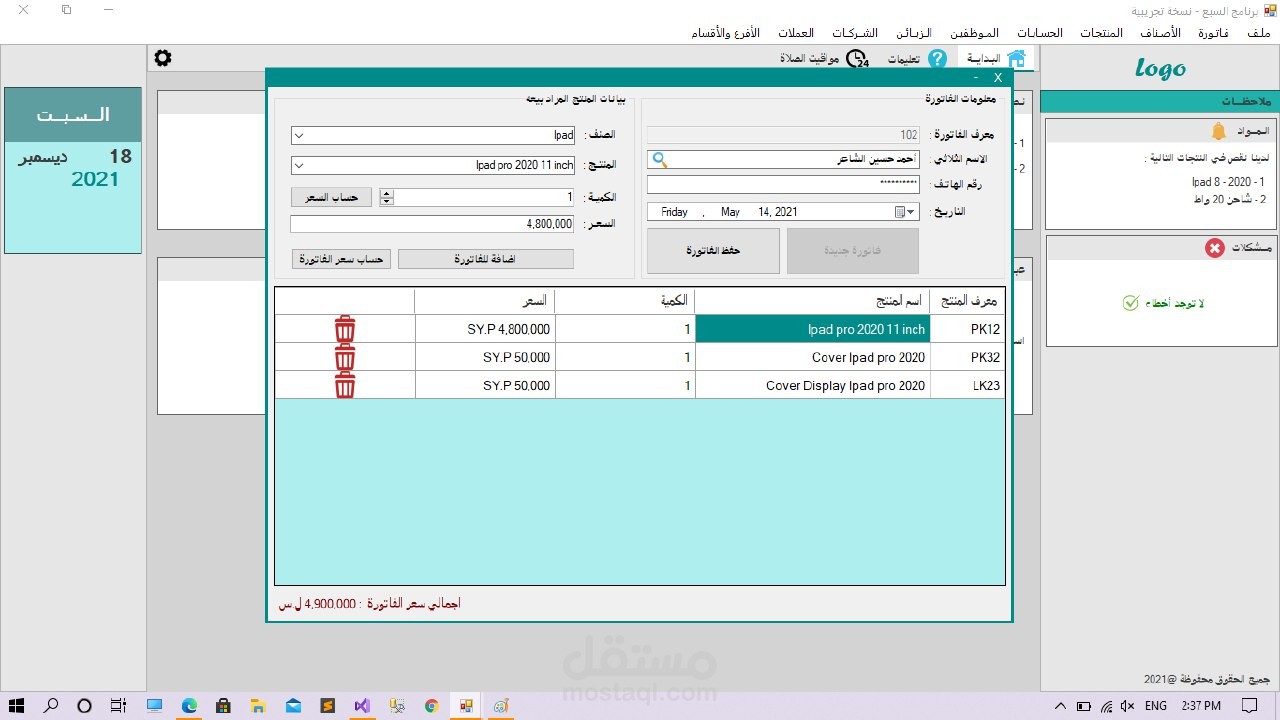Viewport: 1280px width, 720px height.
Task: Open the ملف menu
Action: click(x=1258, y=33)
